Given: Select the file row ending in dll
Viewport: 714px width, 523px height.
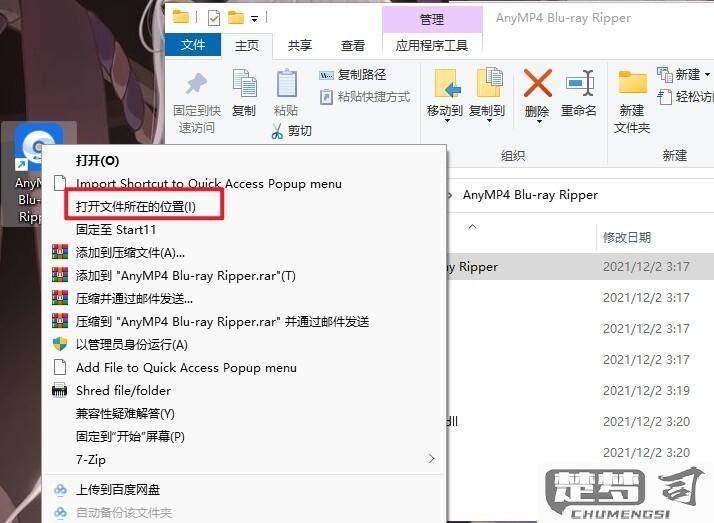Looking at the screenshot, I should coord(580,421).
